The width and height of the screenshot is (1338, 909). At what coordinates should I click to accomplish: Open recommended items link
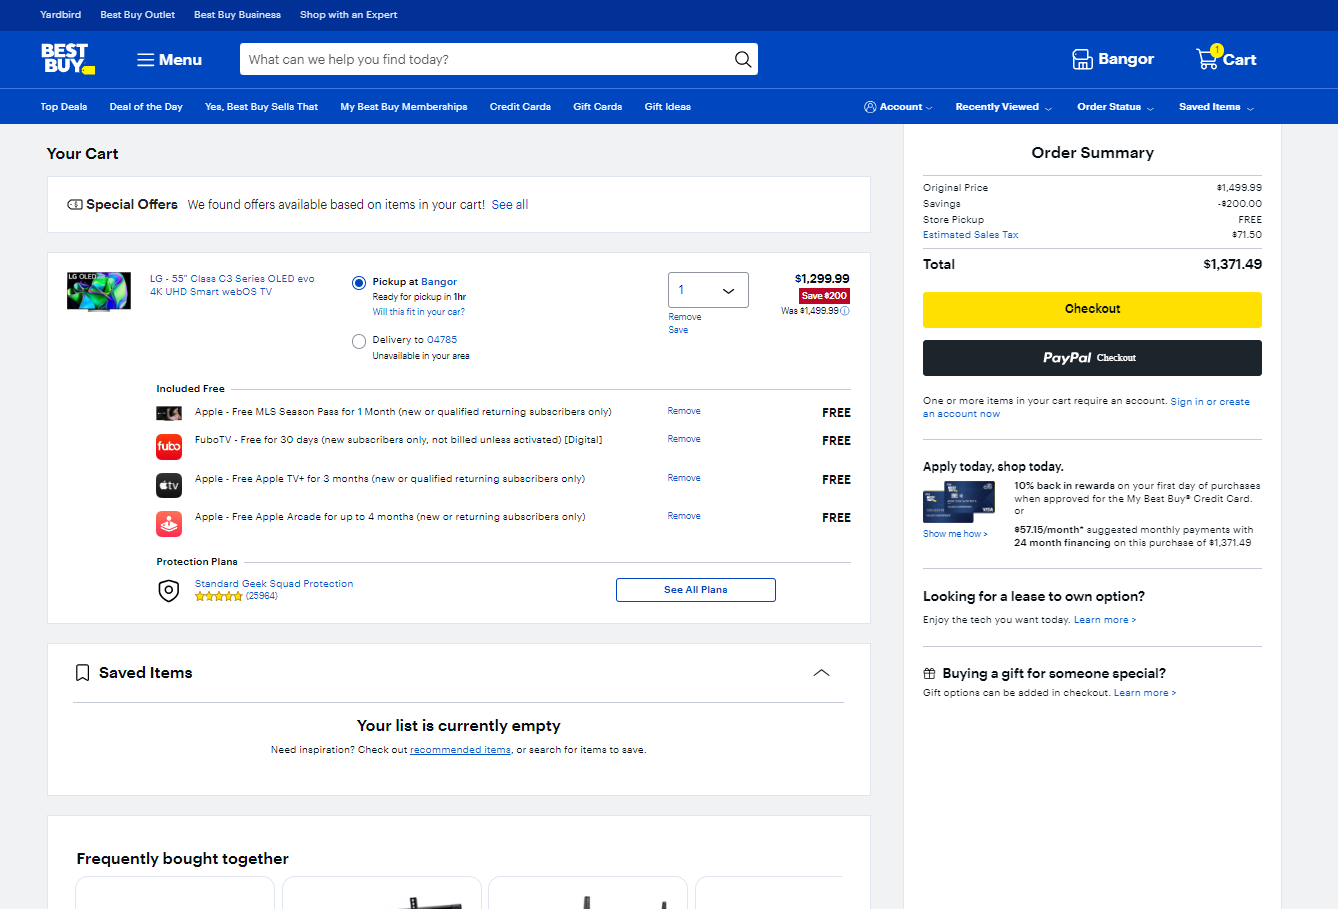[x=460, y=750]
